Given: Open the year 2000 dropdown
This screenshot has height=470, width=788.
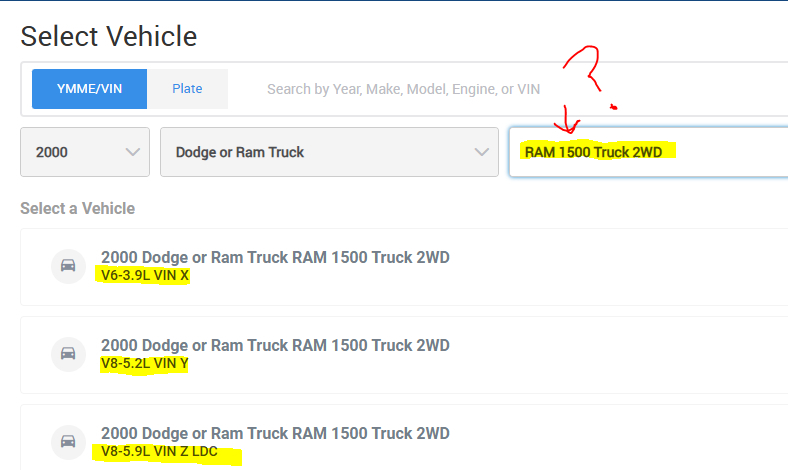Looking at the screenshot, I should (84, 152).
